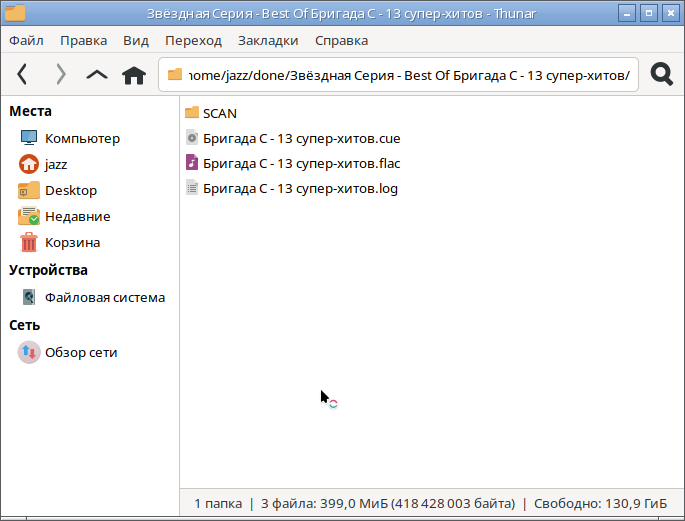This screenshot has width=685, height=521.
Task: Open search with the magnifier icon
Action: point(661,74)
